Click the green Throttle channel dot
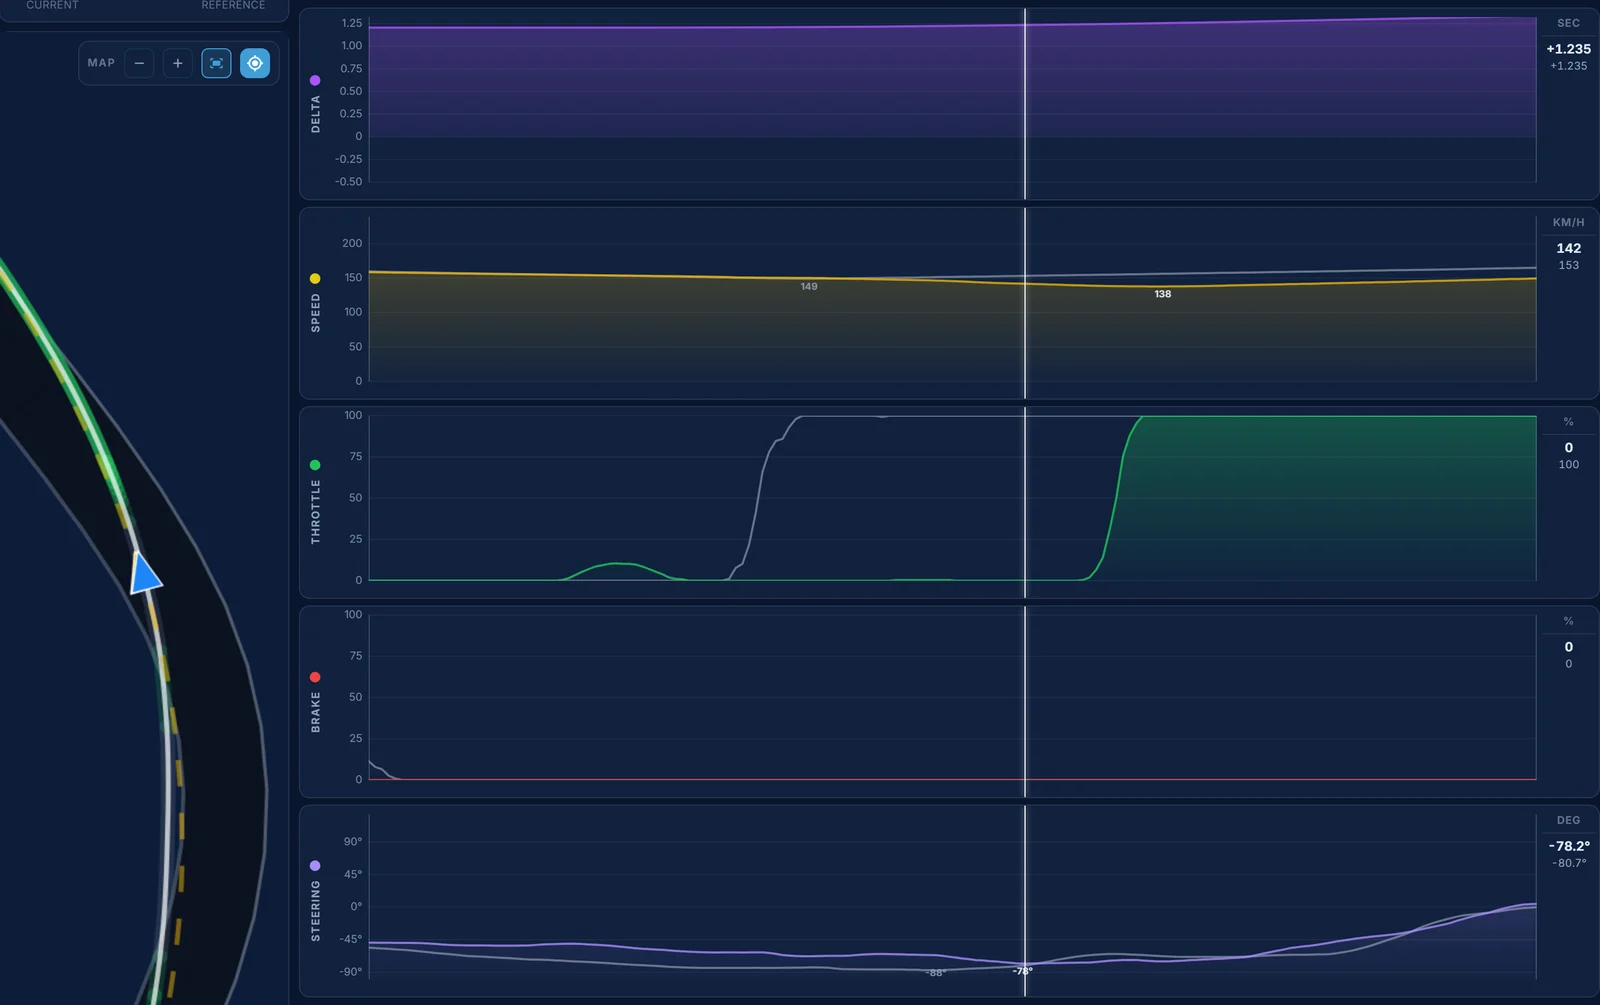 point(315,465)
